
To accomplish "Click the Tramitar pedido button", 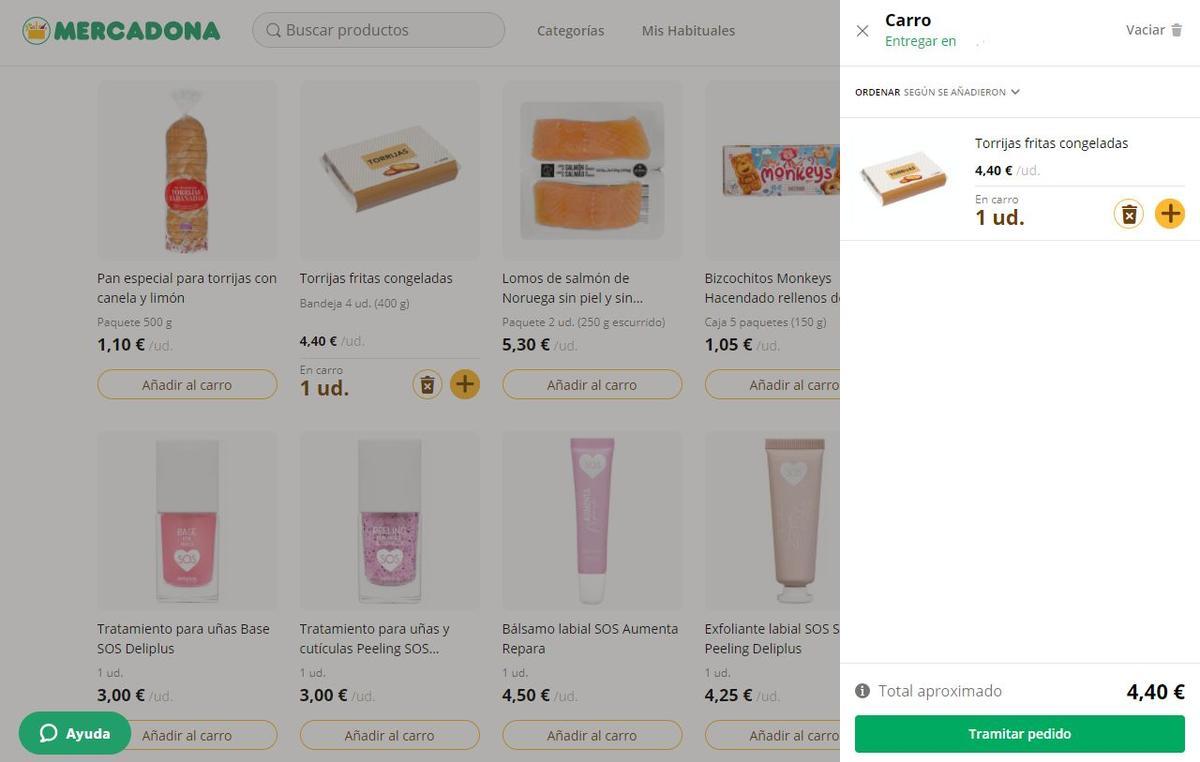I will pos(1018,731).
